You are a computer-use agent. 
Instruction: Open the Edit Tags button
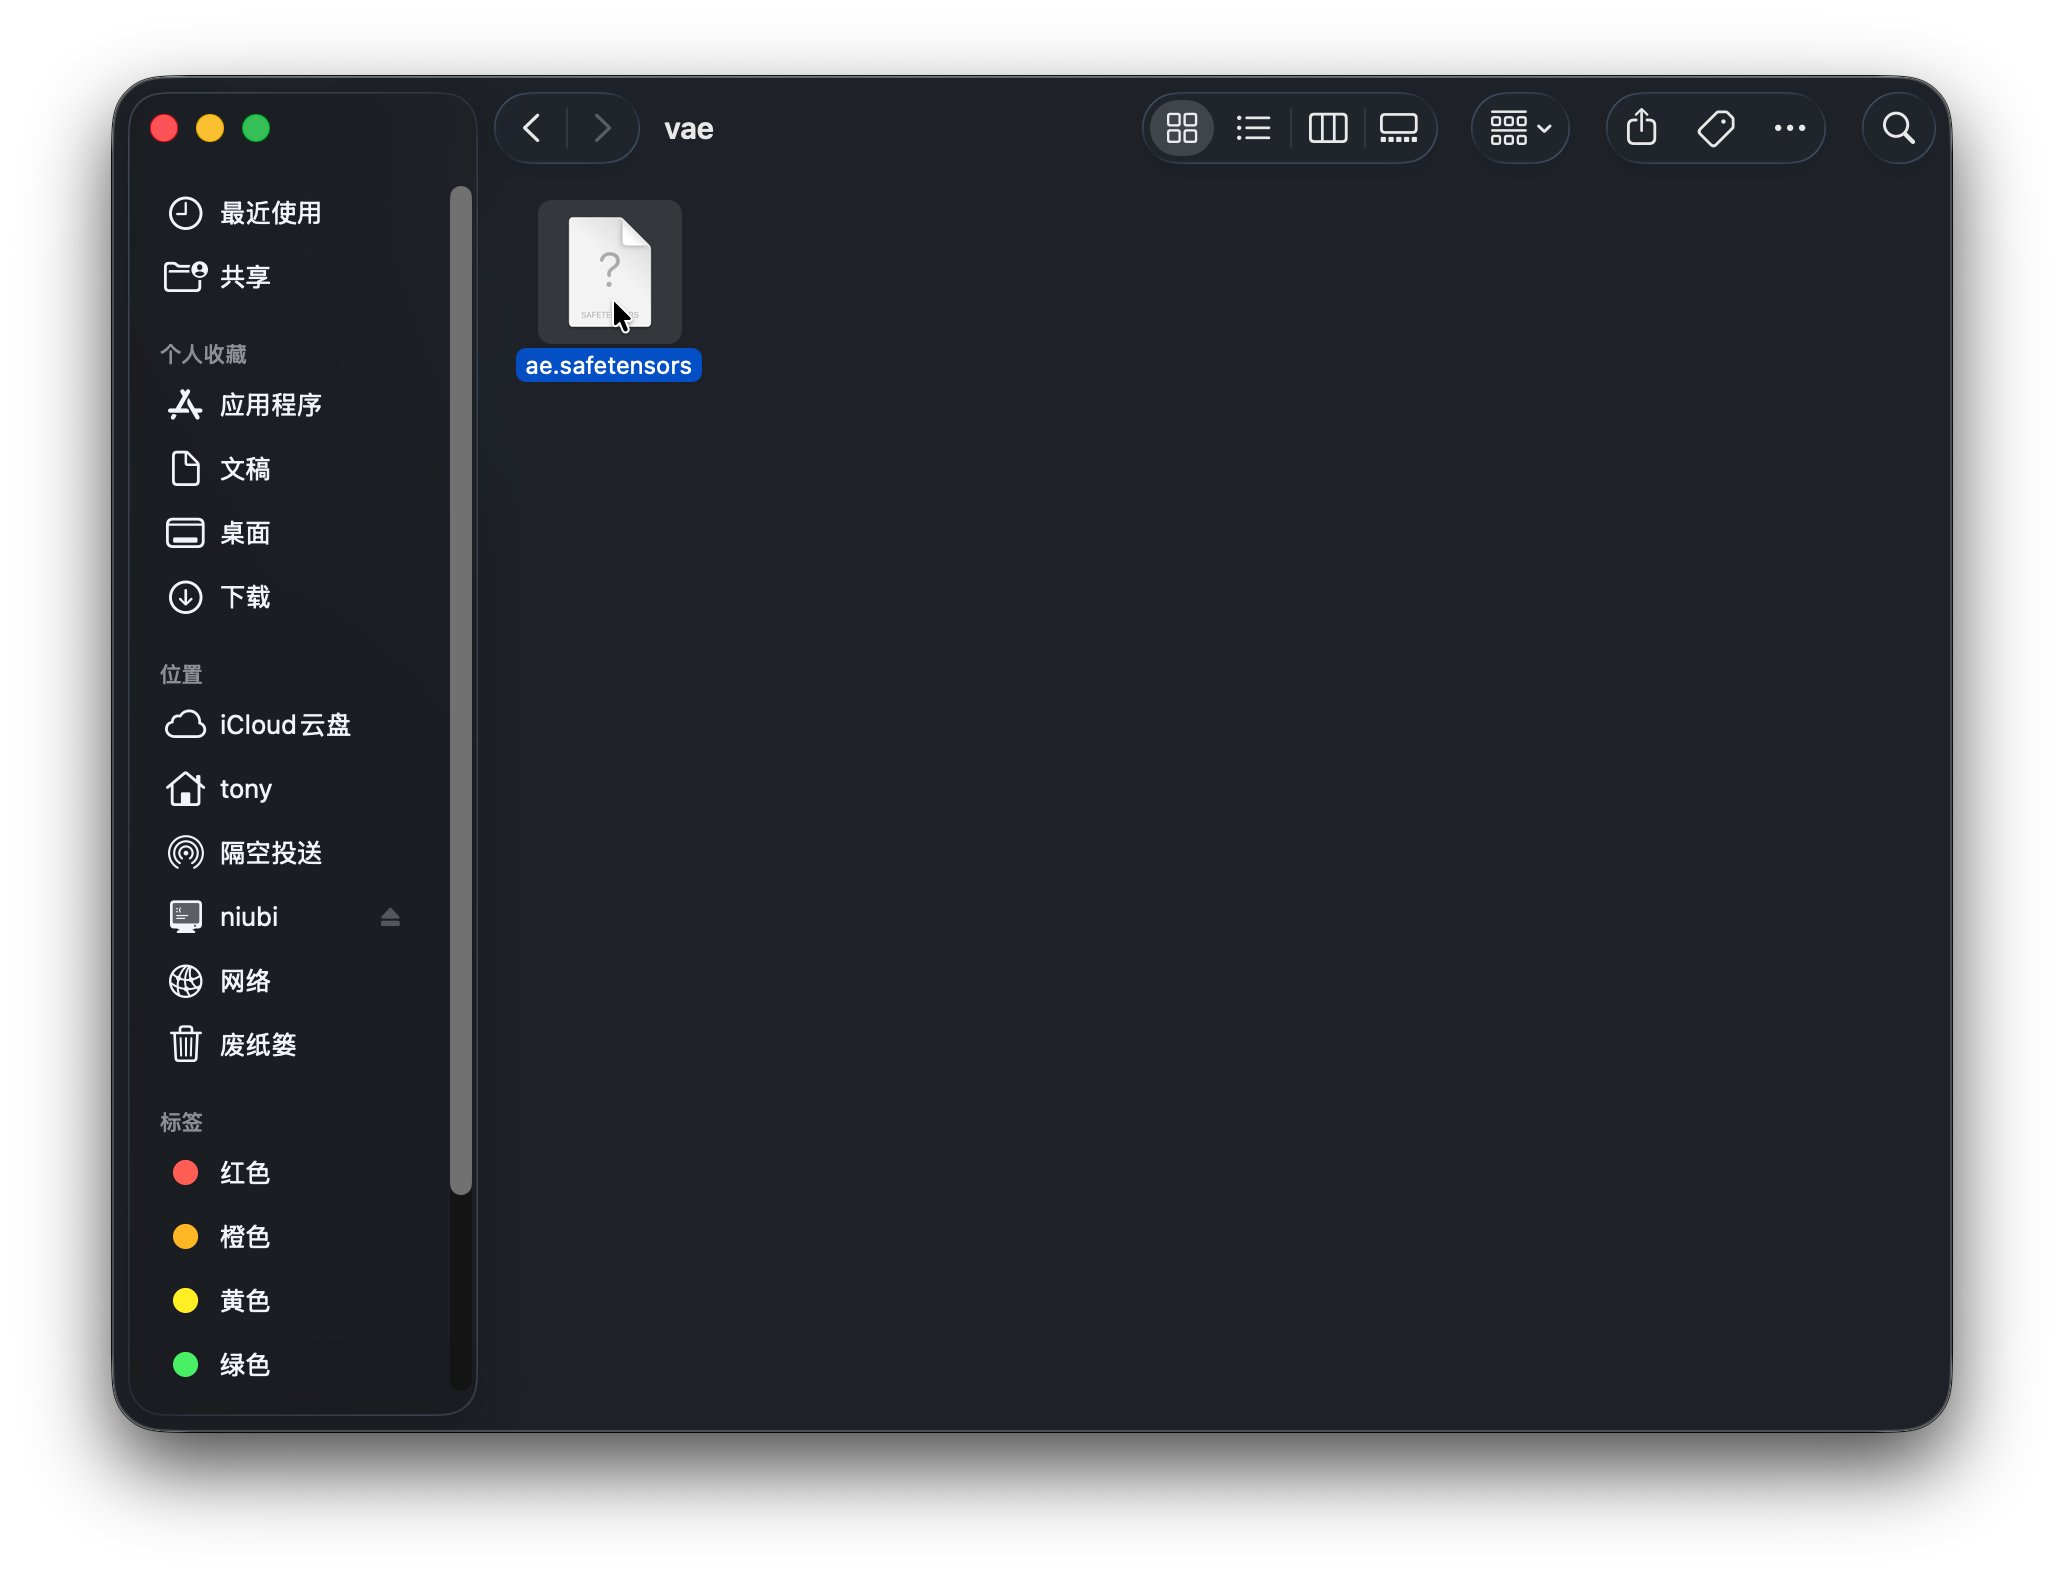(1716, 128)
